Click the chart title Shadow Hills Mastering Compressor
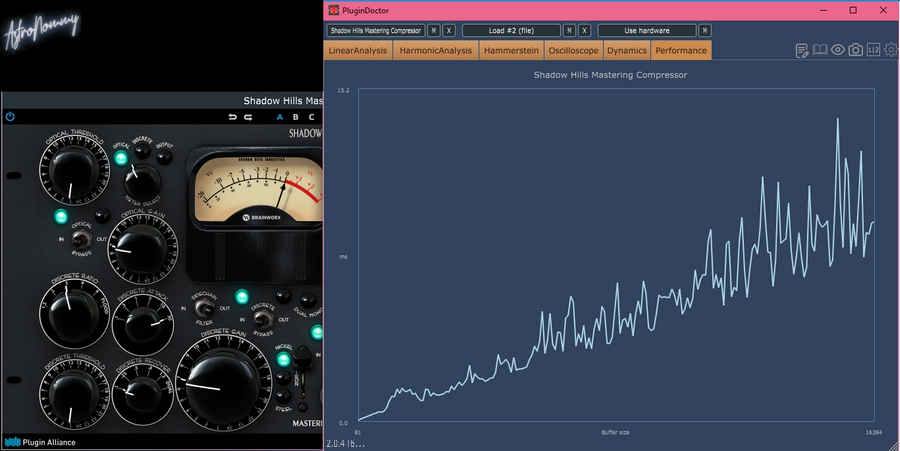Viewport: 900px width, 451px height. (x=610, y=75)
